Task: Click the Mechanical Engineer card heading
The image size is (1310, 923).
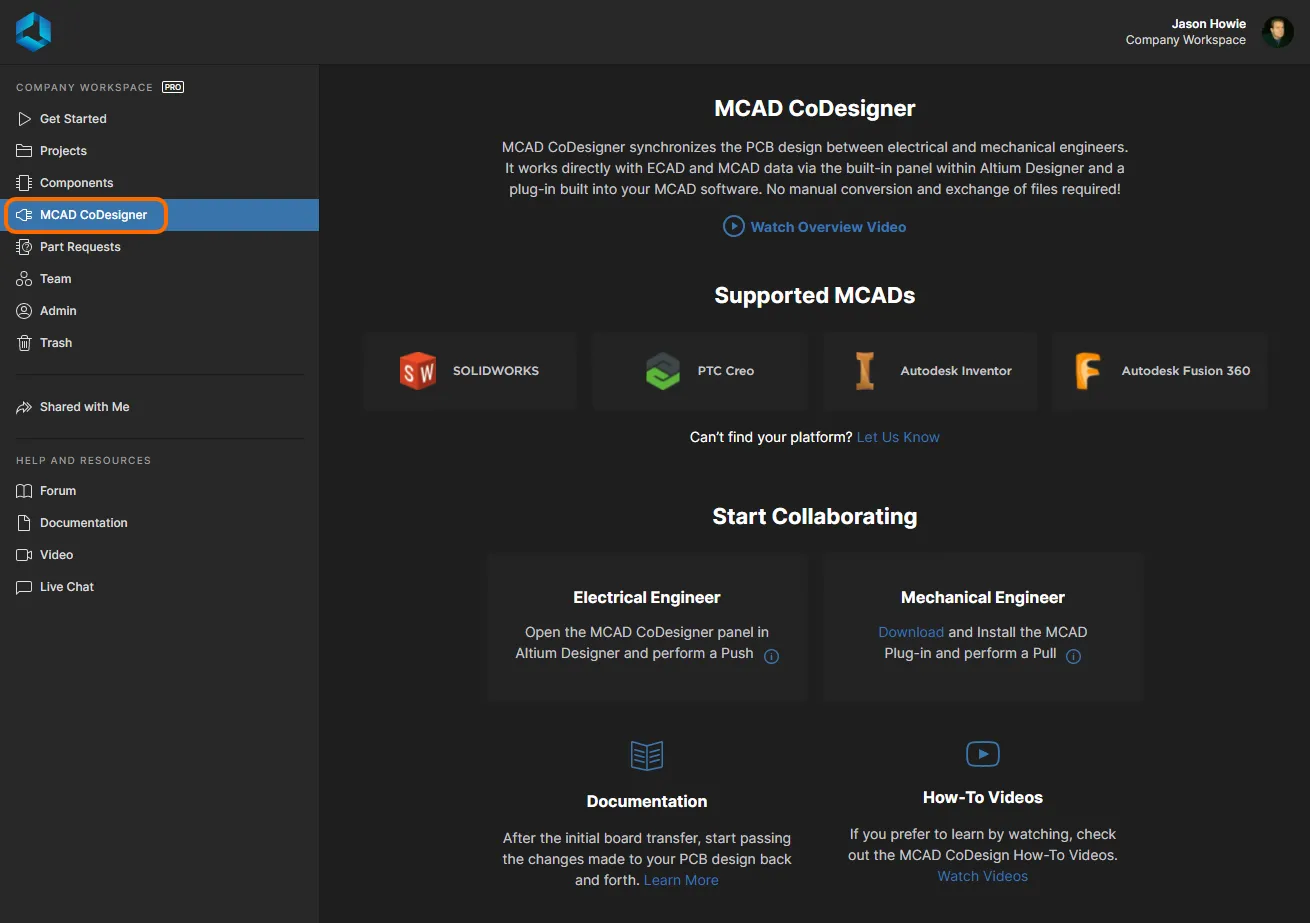Action: tap(983, 597)
